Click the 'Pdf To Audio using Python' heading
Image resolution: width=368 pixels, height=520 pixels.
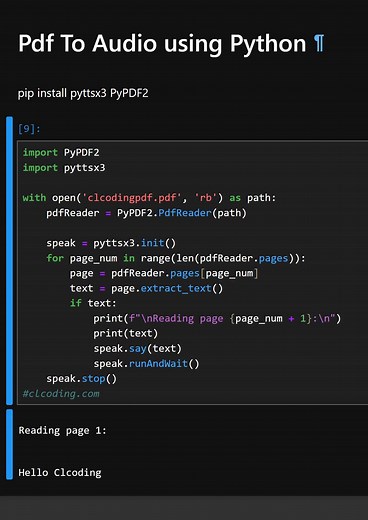pos(162,43)
